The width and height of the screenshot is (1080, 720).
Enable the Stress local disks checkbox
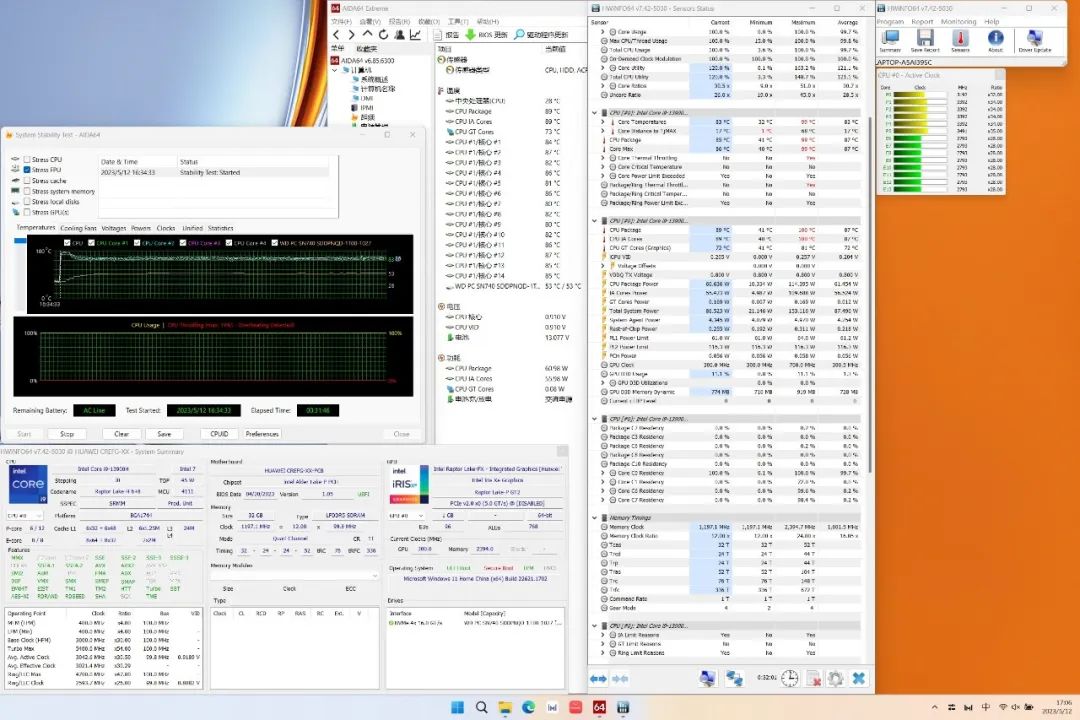(27, 202)
